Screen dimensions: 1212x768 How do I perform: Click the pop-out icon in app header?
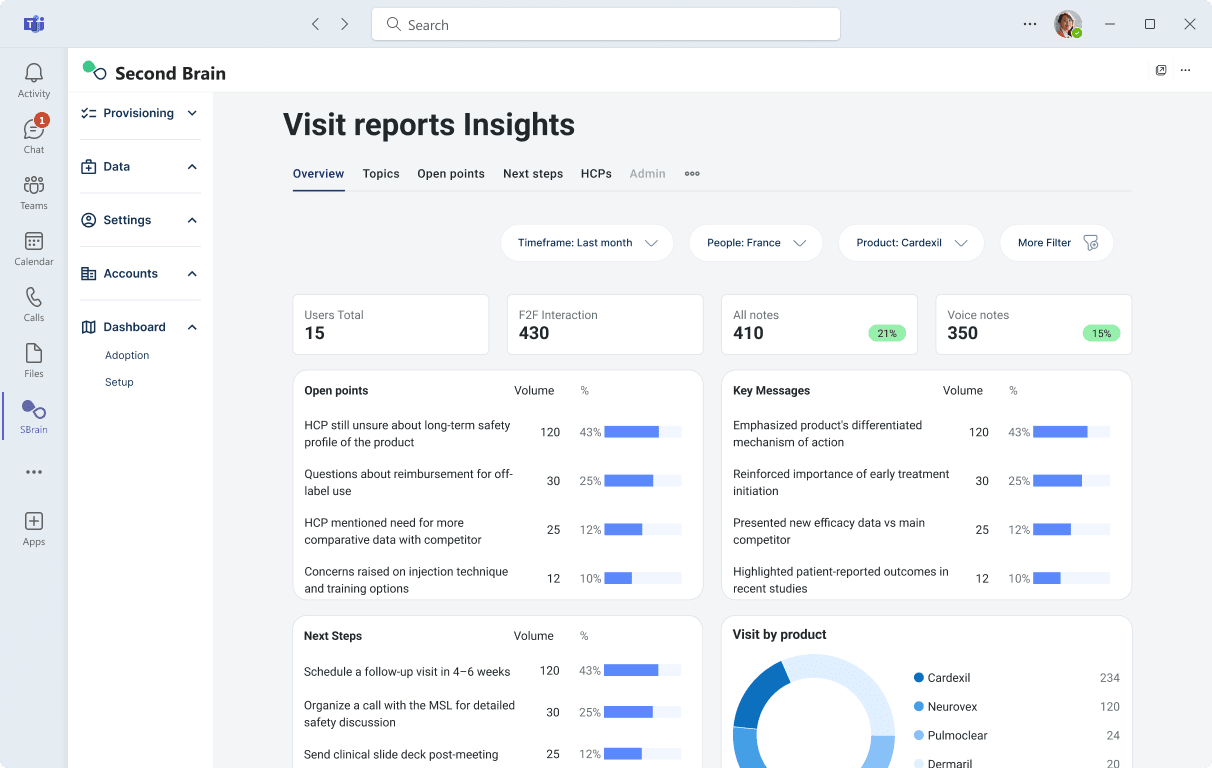pos(1161,70)
